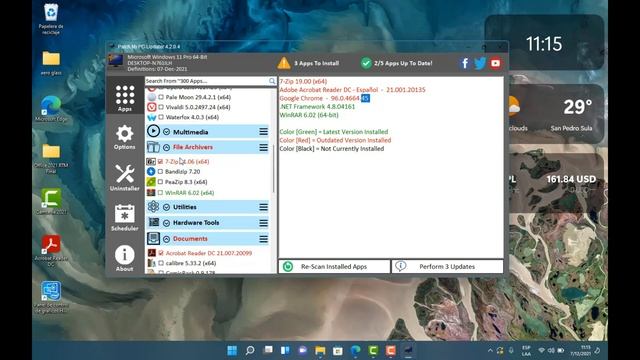
Task: Select the File Archivers category header
Action: coord(208,147)
